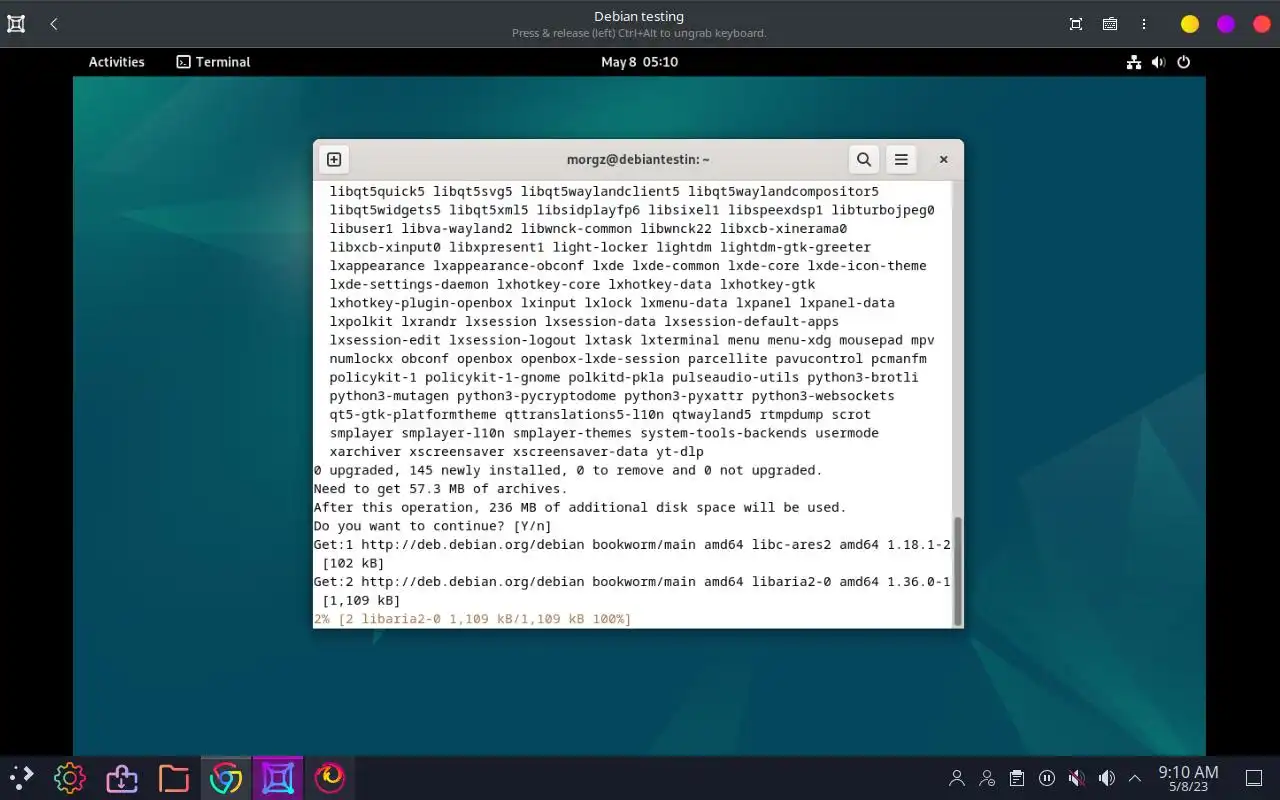The width and height of the screenshot is (1280, 800).
Task: Click the power icon in GNOME top bar
Action: pos(1184,62)
